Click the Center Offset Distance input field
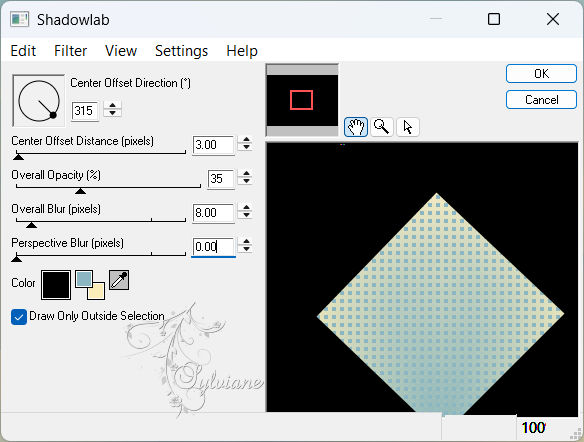The width and height of the screenshot is (584, 442). (213, 145)
